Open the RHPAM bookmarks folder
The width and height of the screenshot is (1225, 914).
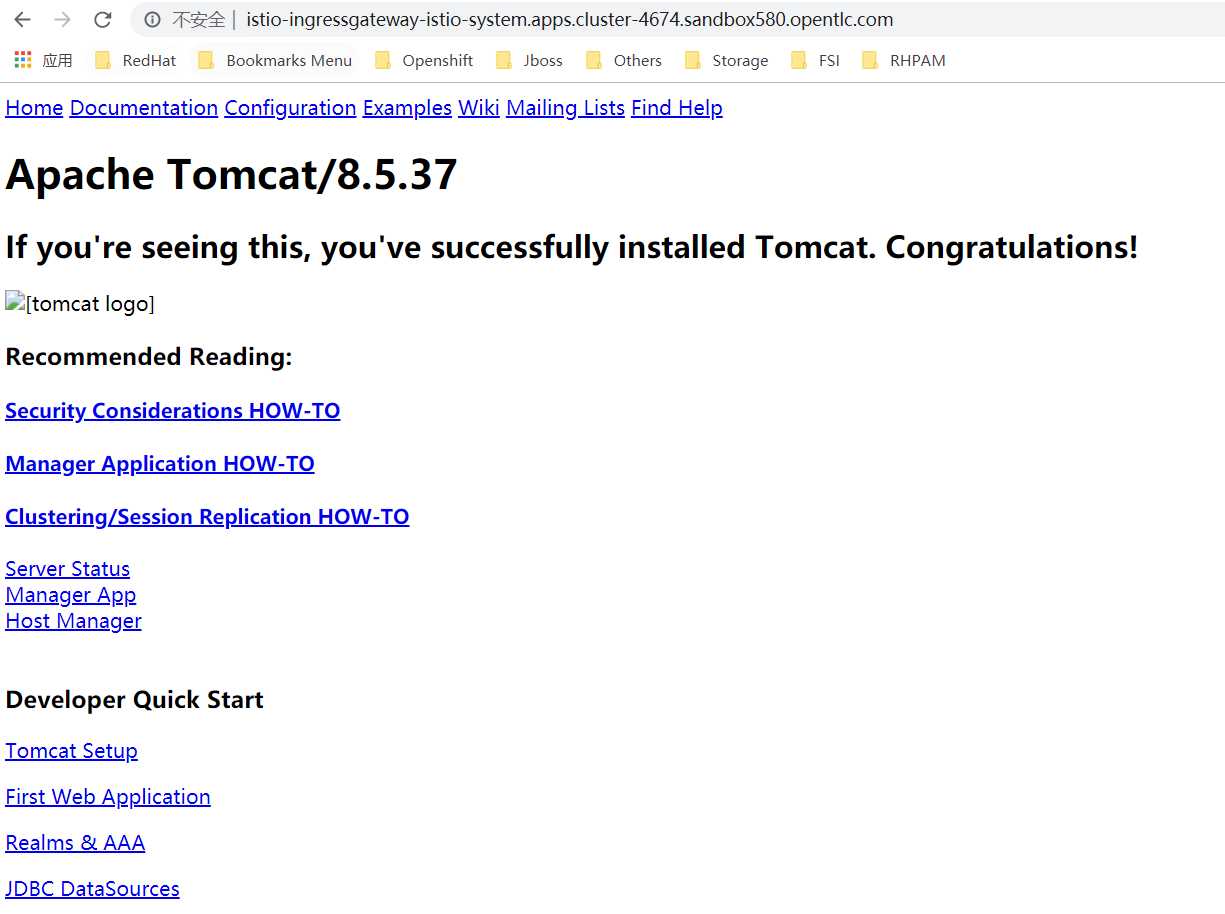903,60
